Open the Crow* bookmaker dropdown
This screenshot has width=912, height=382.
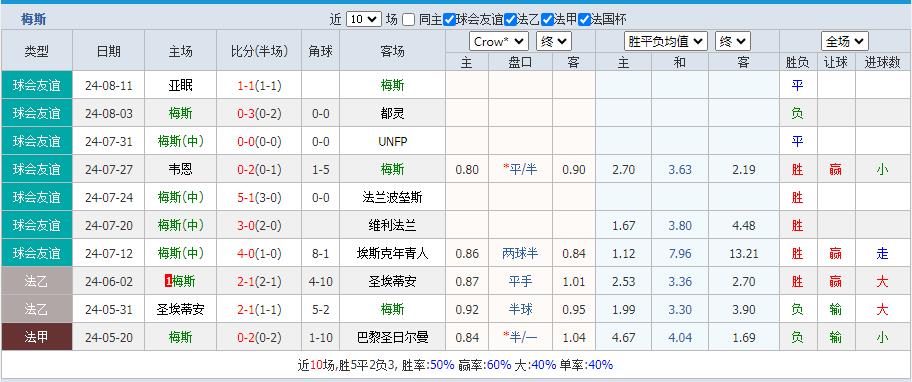(498, 41)
